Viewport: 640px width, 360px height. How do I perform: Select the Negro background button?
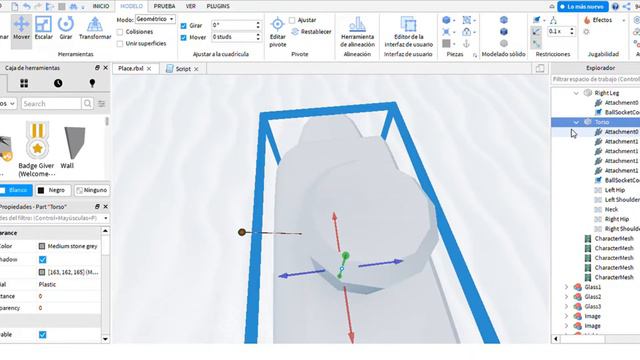point(53,190)
